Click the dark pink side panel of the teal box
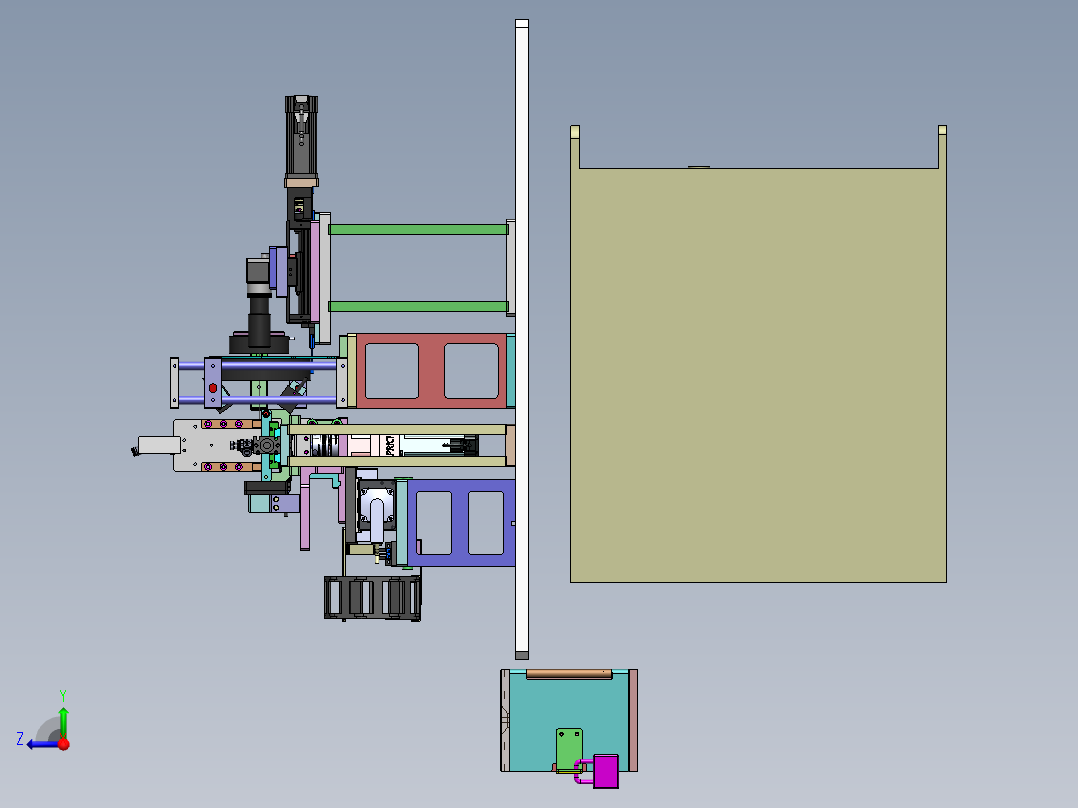 click(x=633, y=720)
